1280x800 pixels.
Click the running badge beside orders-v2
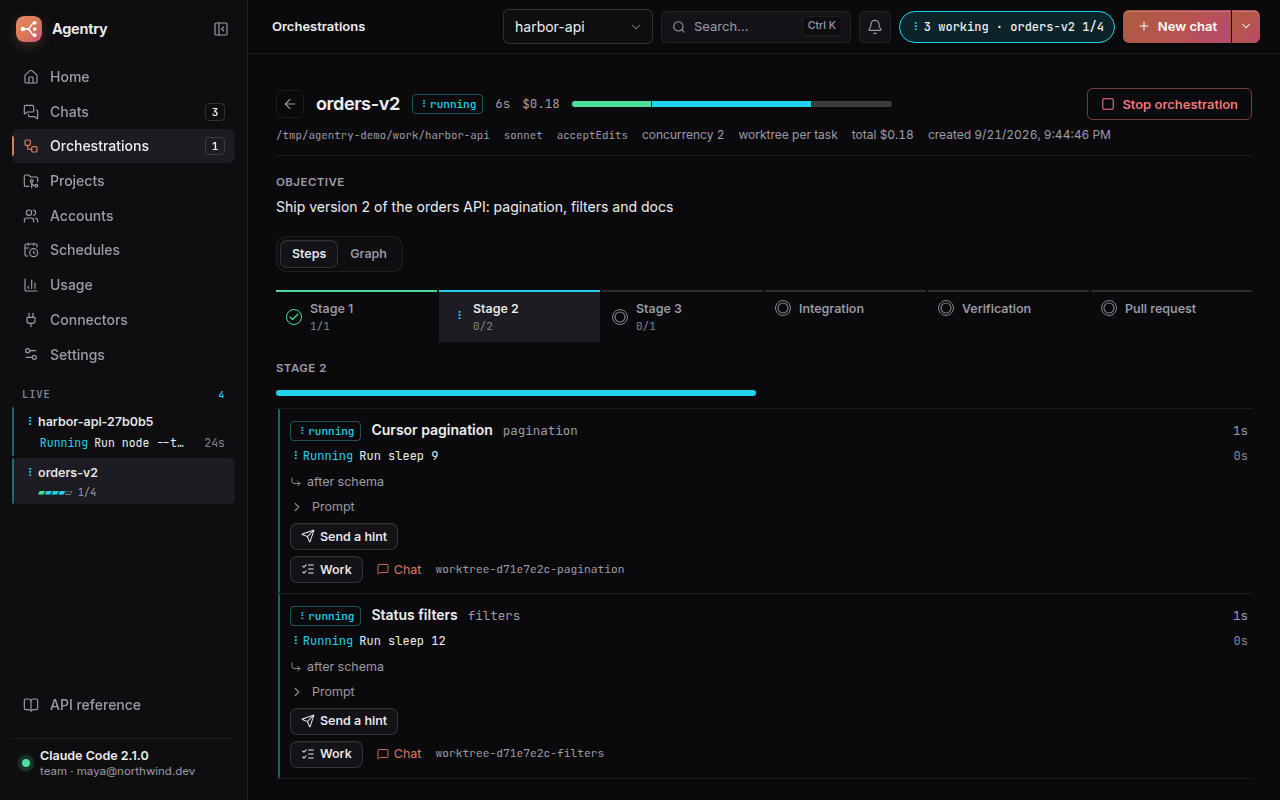pyautogui.click(x=447, y=104)
